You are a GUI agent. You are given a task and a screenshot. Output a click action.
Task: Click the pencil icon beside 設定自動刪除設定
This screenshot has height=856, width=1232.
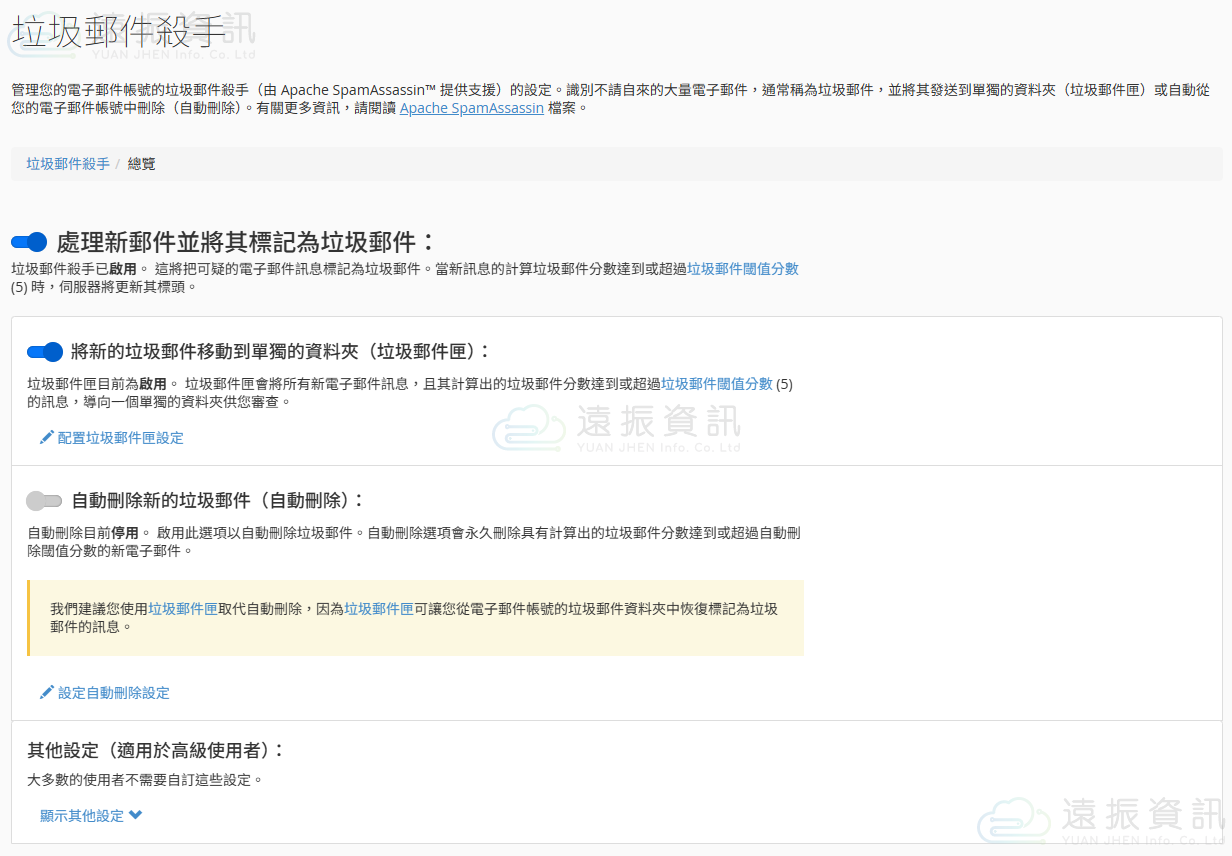46,693
